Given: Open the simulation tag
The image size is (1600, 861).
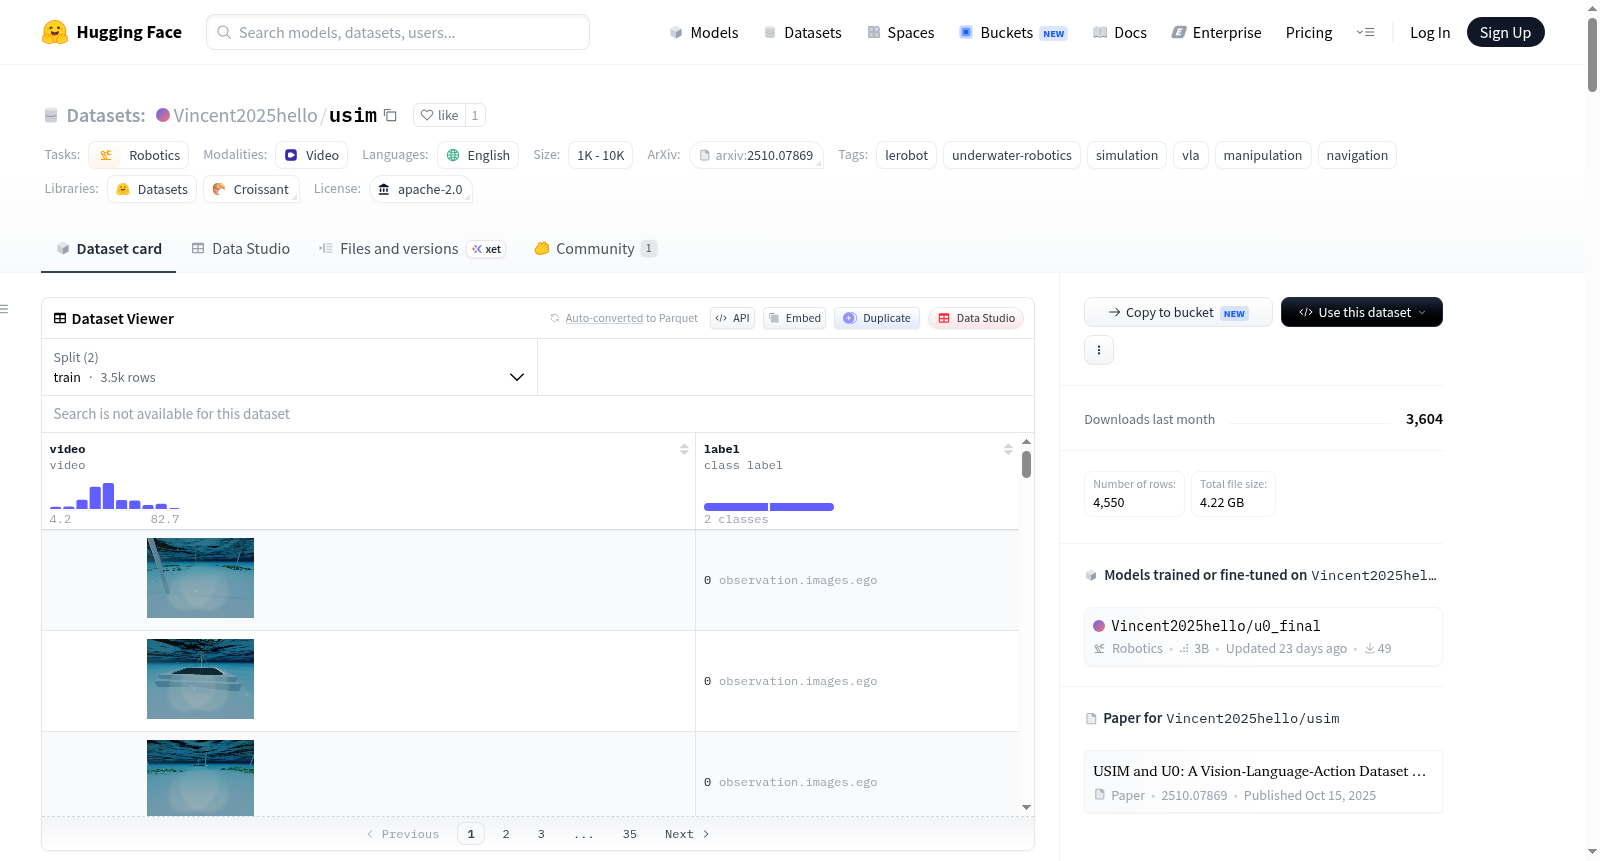Looking at the screenshot, I should 1127,155.
